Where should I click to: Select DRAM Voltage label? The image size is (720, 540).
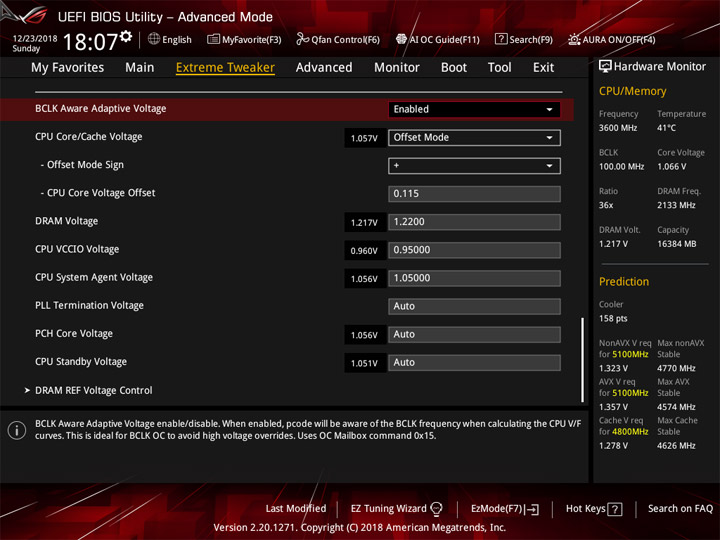tap(67, 221)
